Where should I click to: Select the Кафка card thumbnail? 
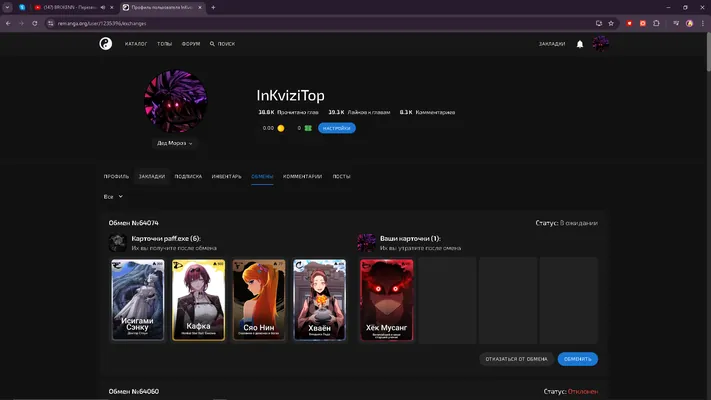coord(198,300)
